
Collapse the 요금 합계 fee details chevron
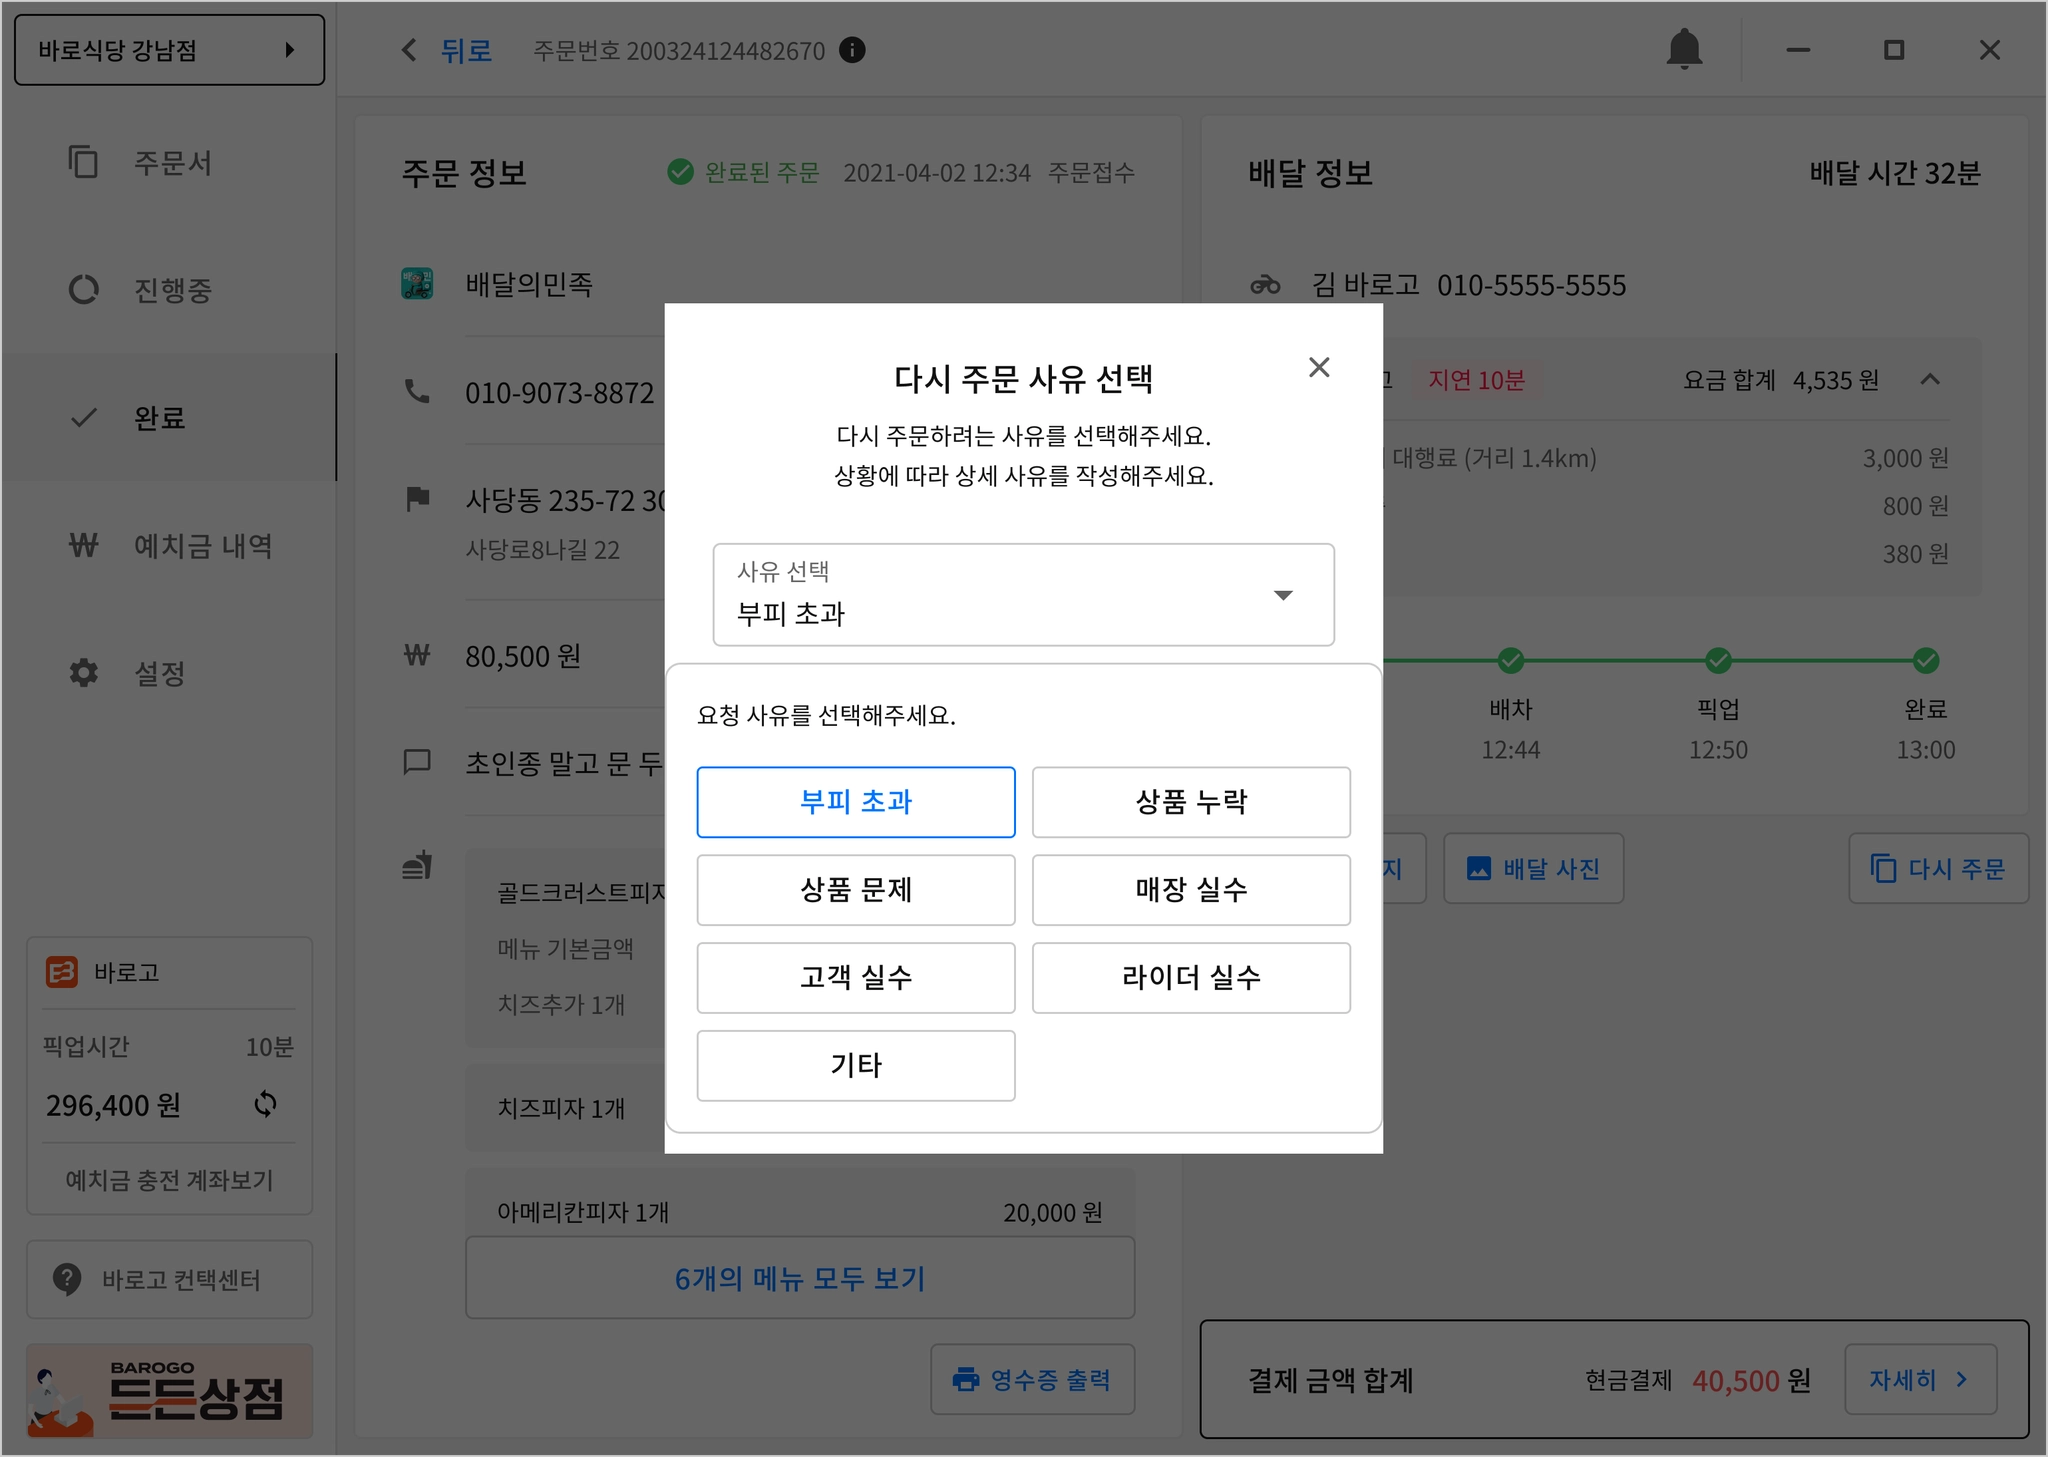tap(1930, 380)
